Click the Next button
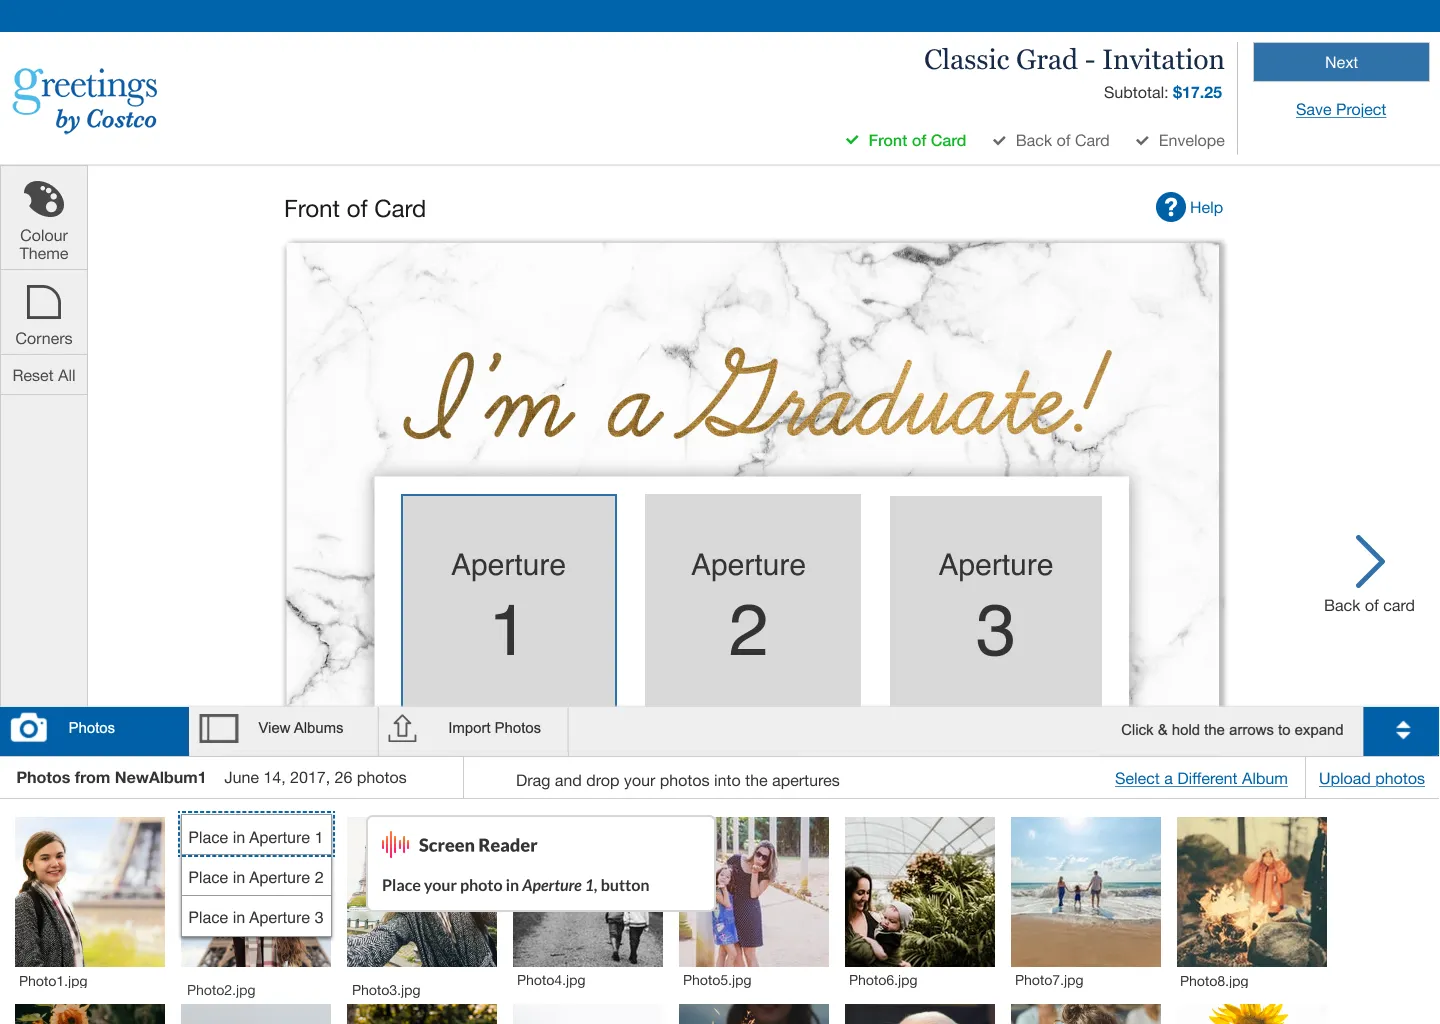Screen dimensions: 1440x1024 (1341, 62)
